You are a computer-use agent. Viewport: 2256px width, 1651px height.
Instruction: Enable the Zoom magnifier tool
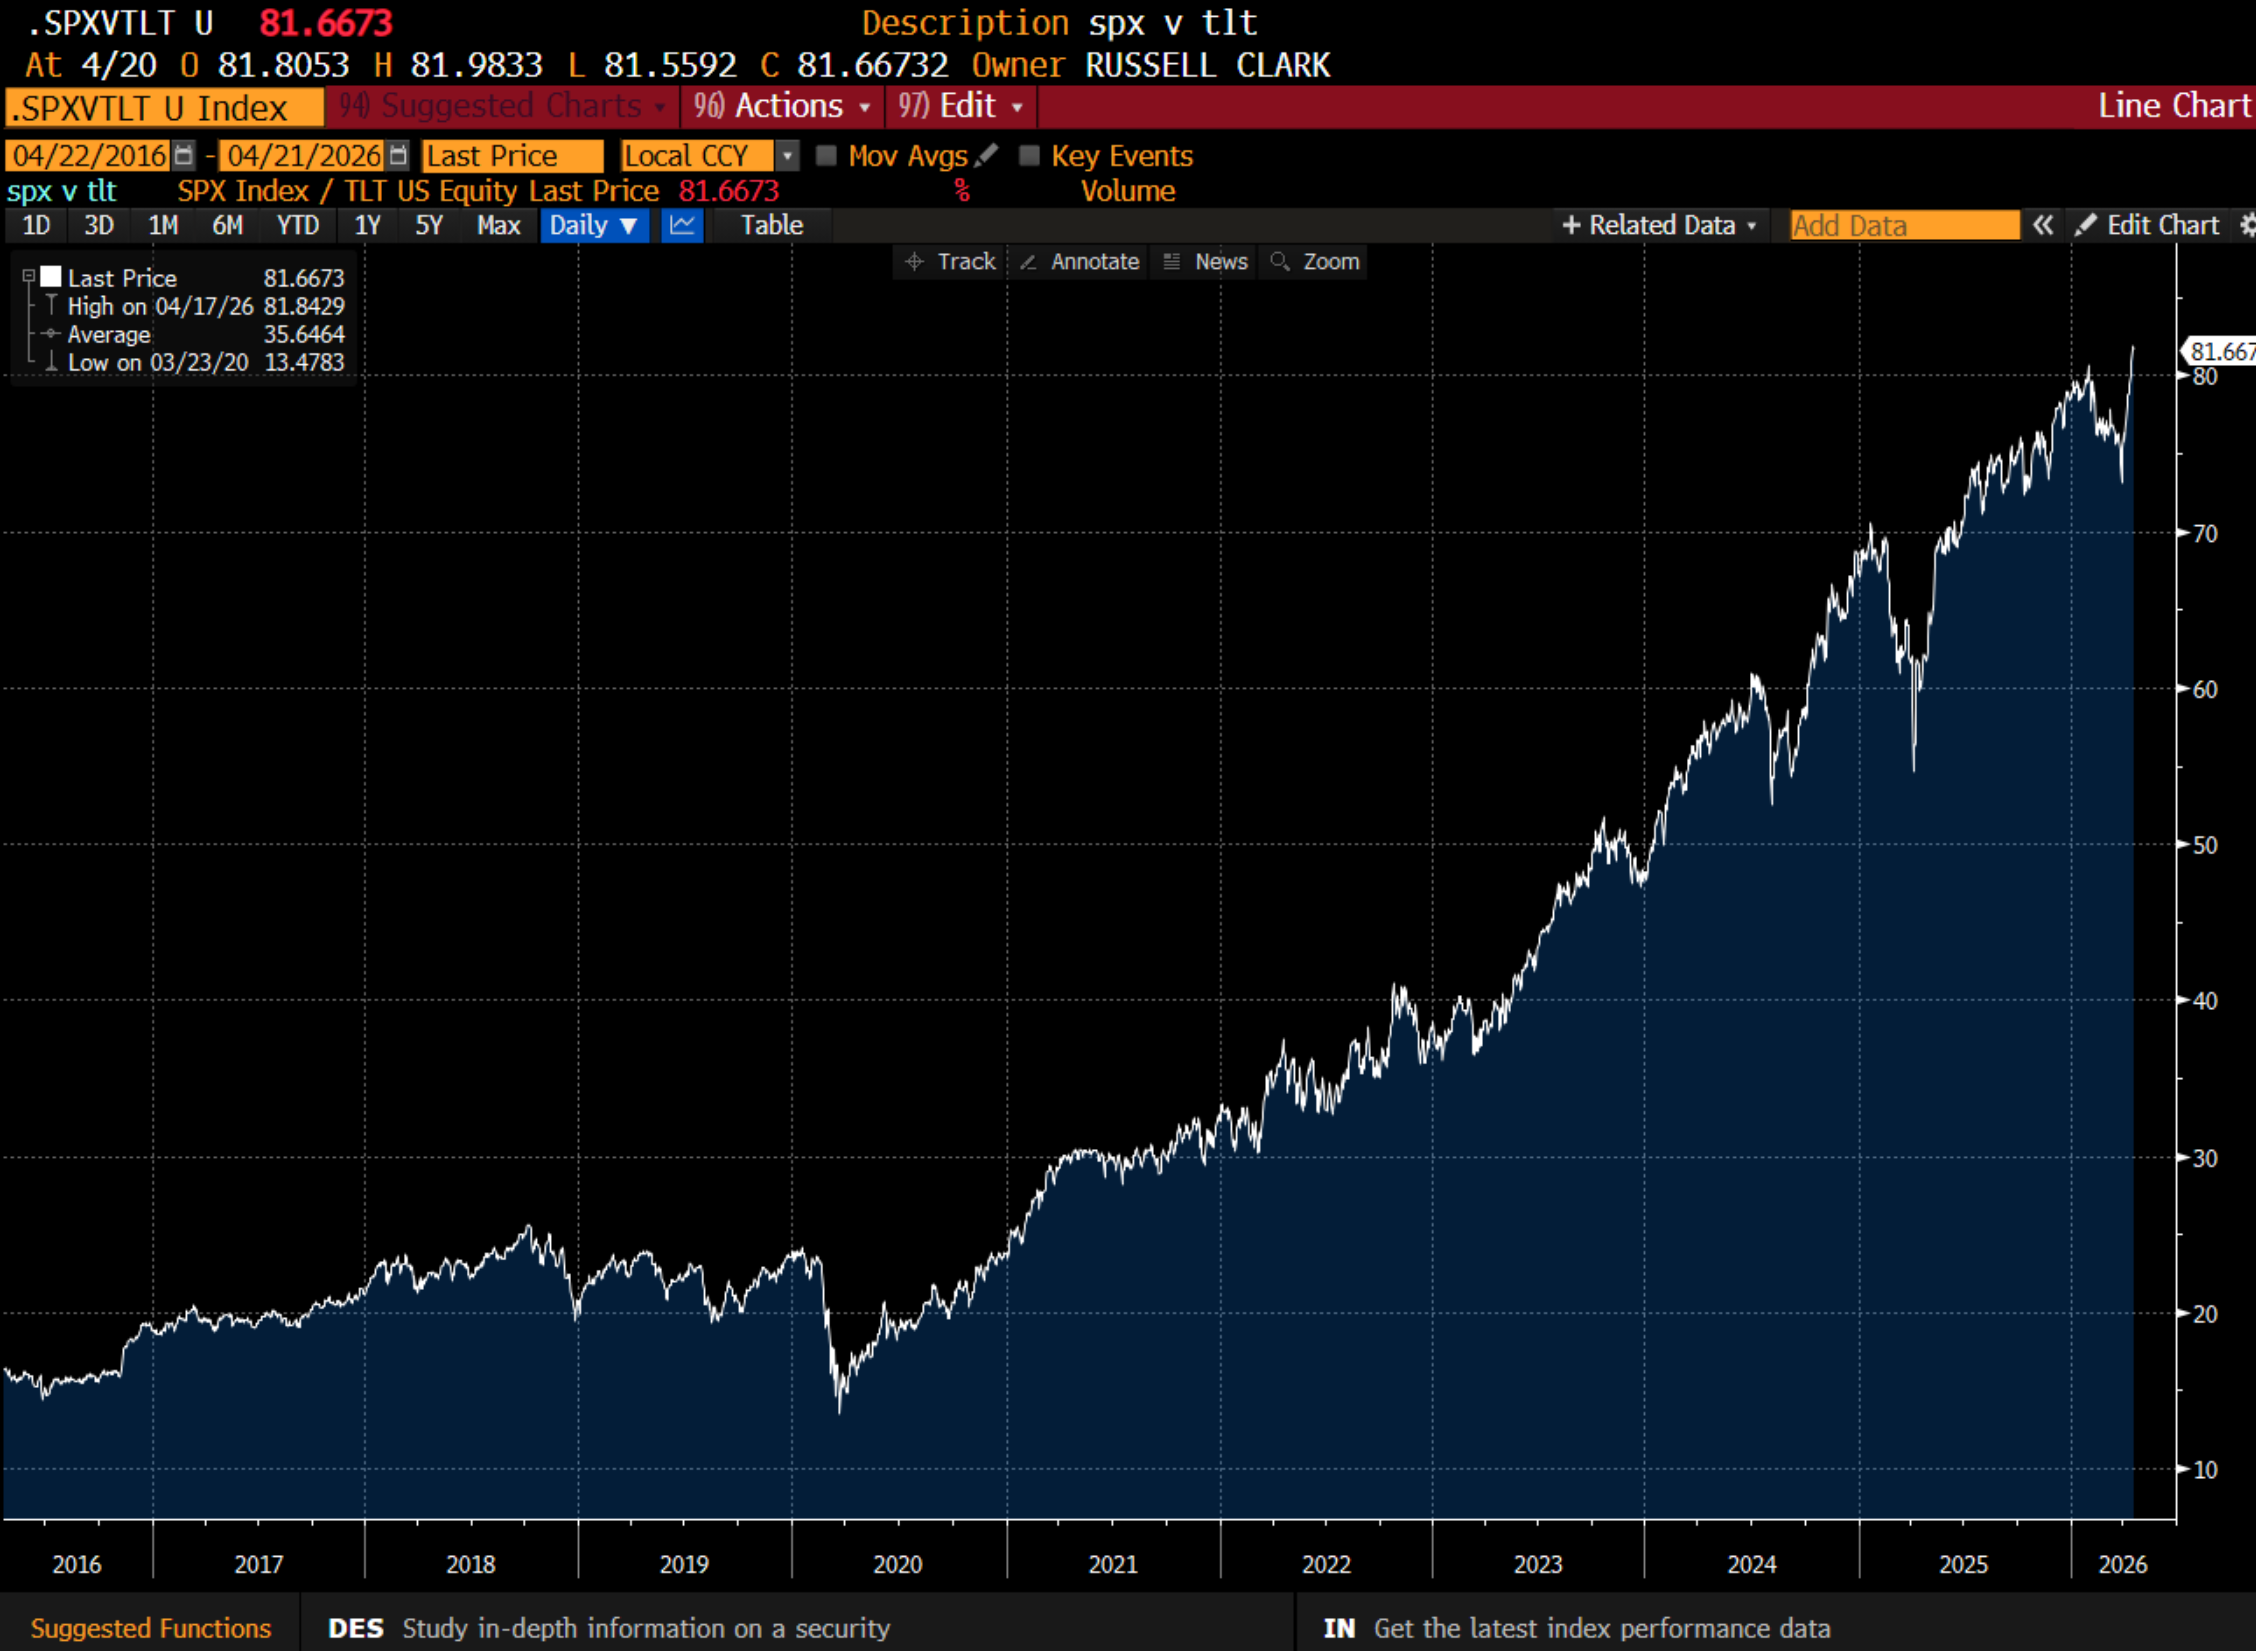tap(1314, 262)
